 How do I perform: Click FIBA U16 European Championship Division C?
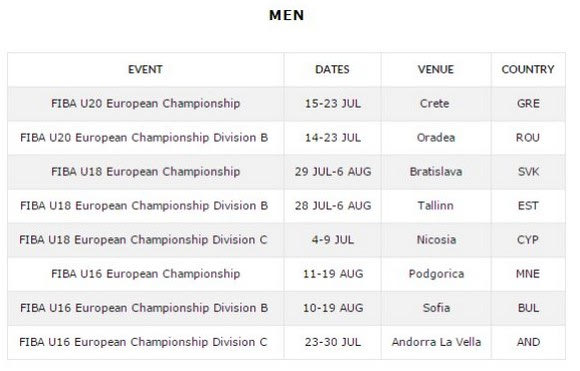point(143,342)
